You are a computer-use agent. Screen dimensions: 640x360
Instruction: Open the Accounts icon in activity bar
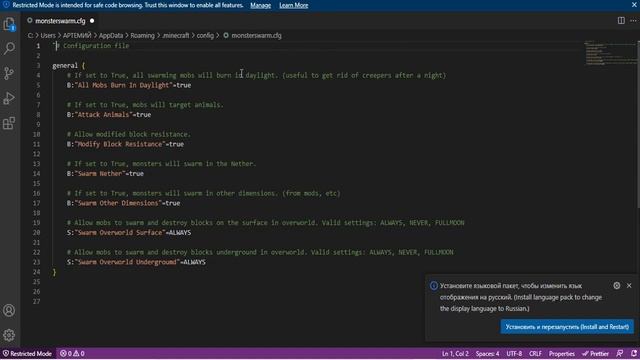point(9,311)
